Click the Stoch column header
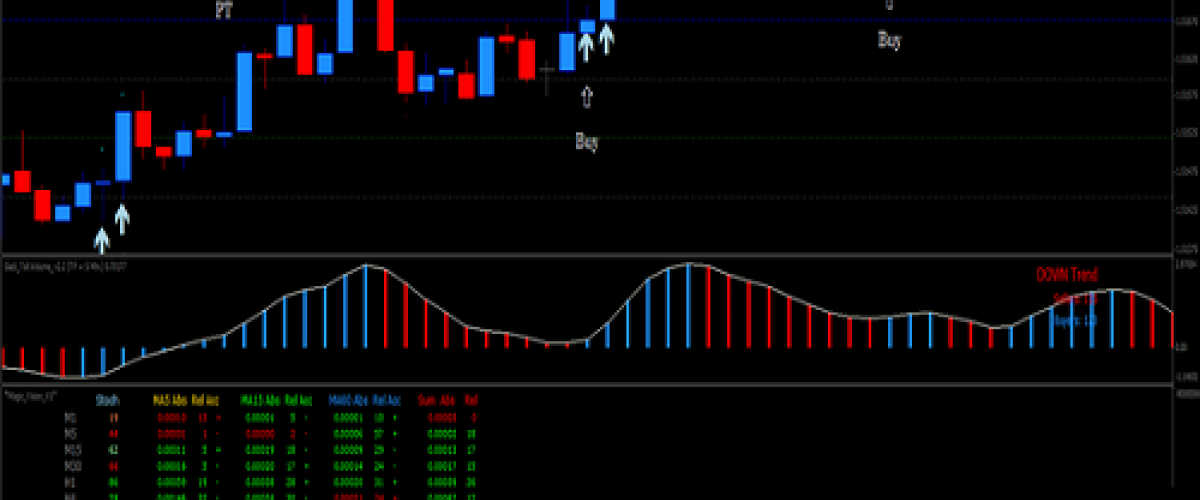The image size is (1200, 500). coord(107,400)
